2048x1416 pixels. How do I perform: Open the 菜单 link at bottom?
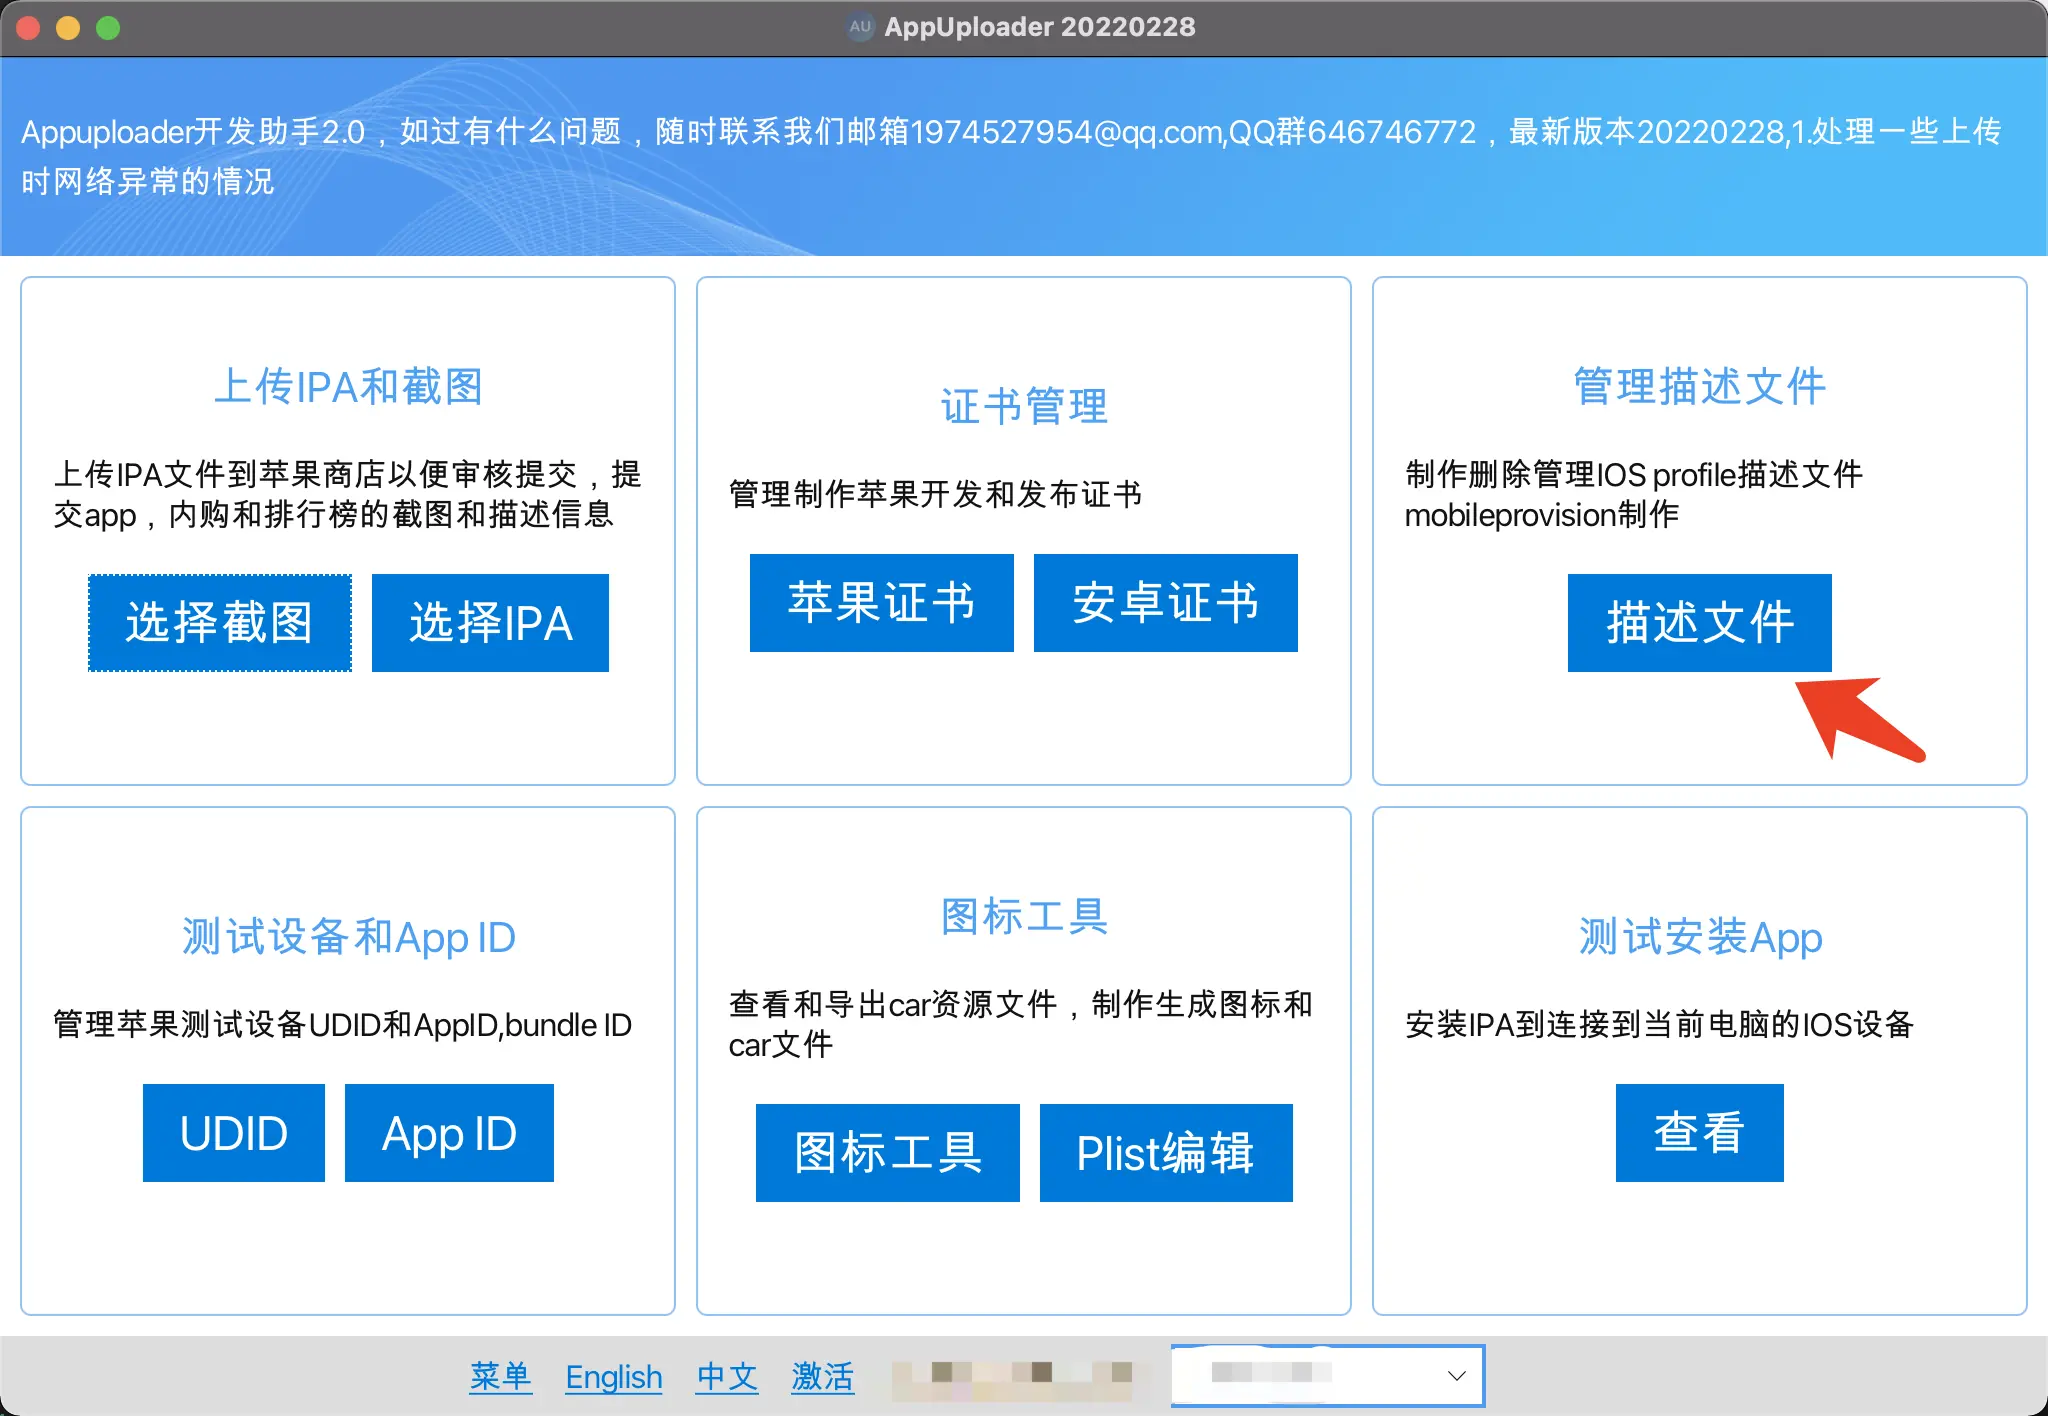pos(500,1376)
